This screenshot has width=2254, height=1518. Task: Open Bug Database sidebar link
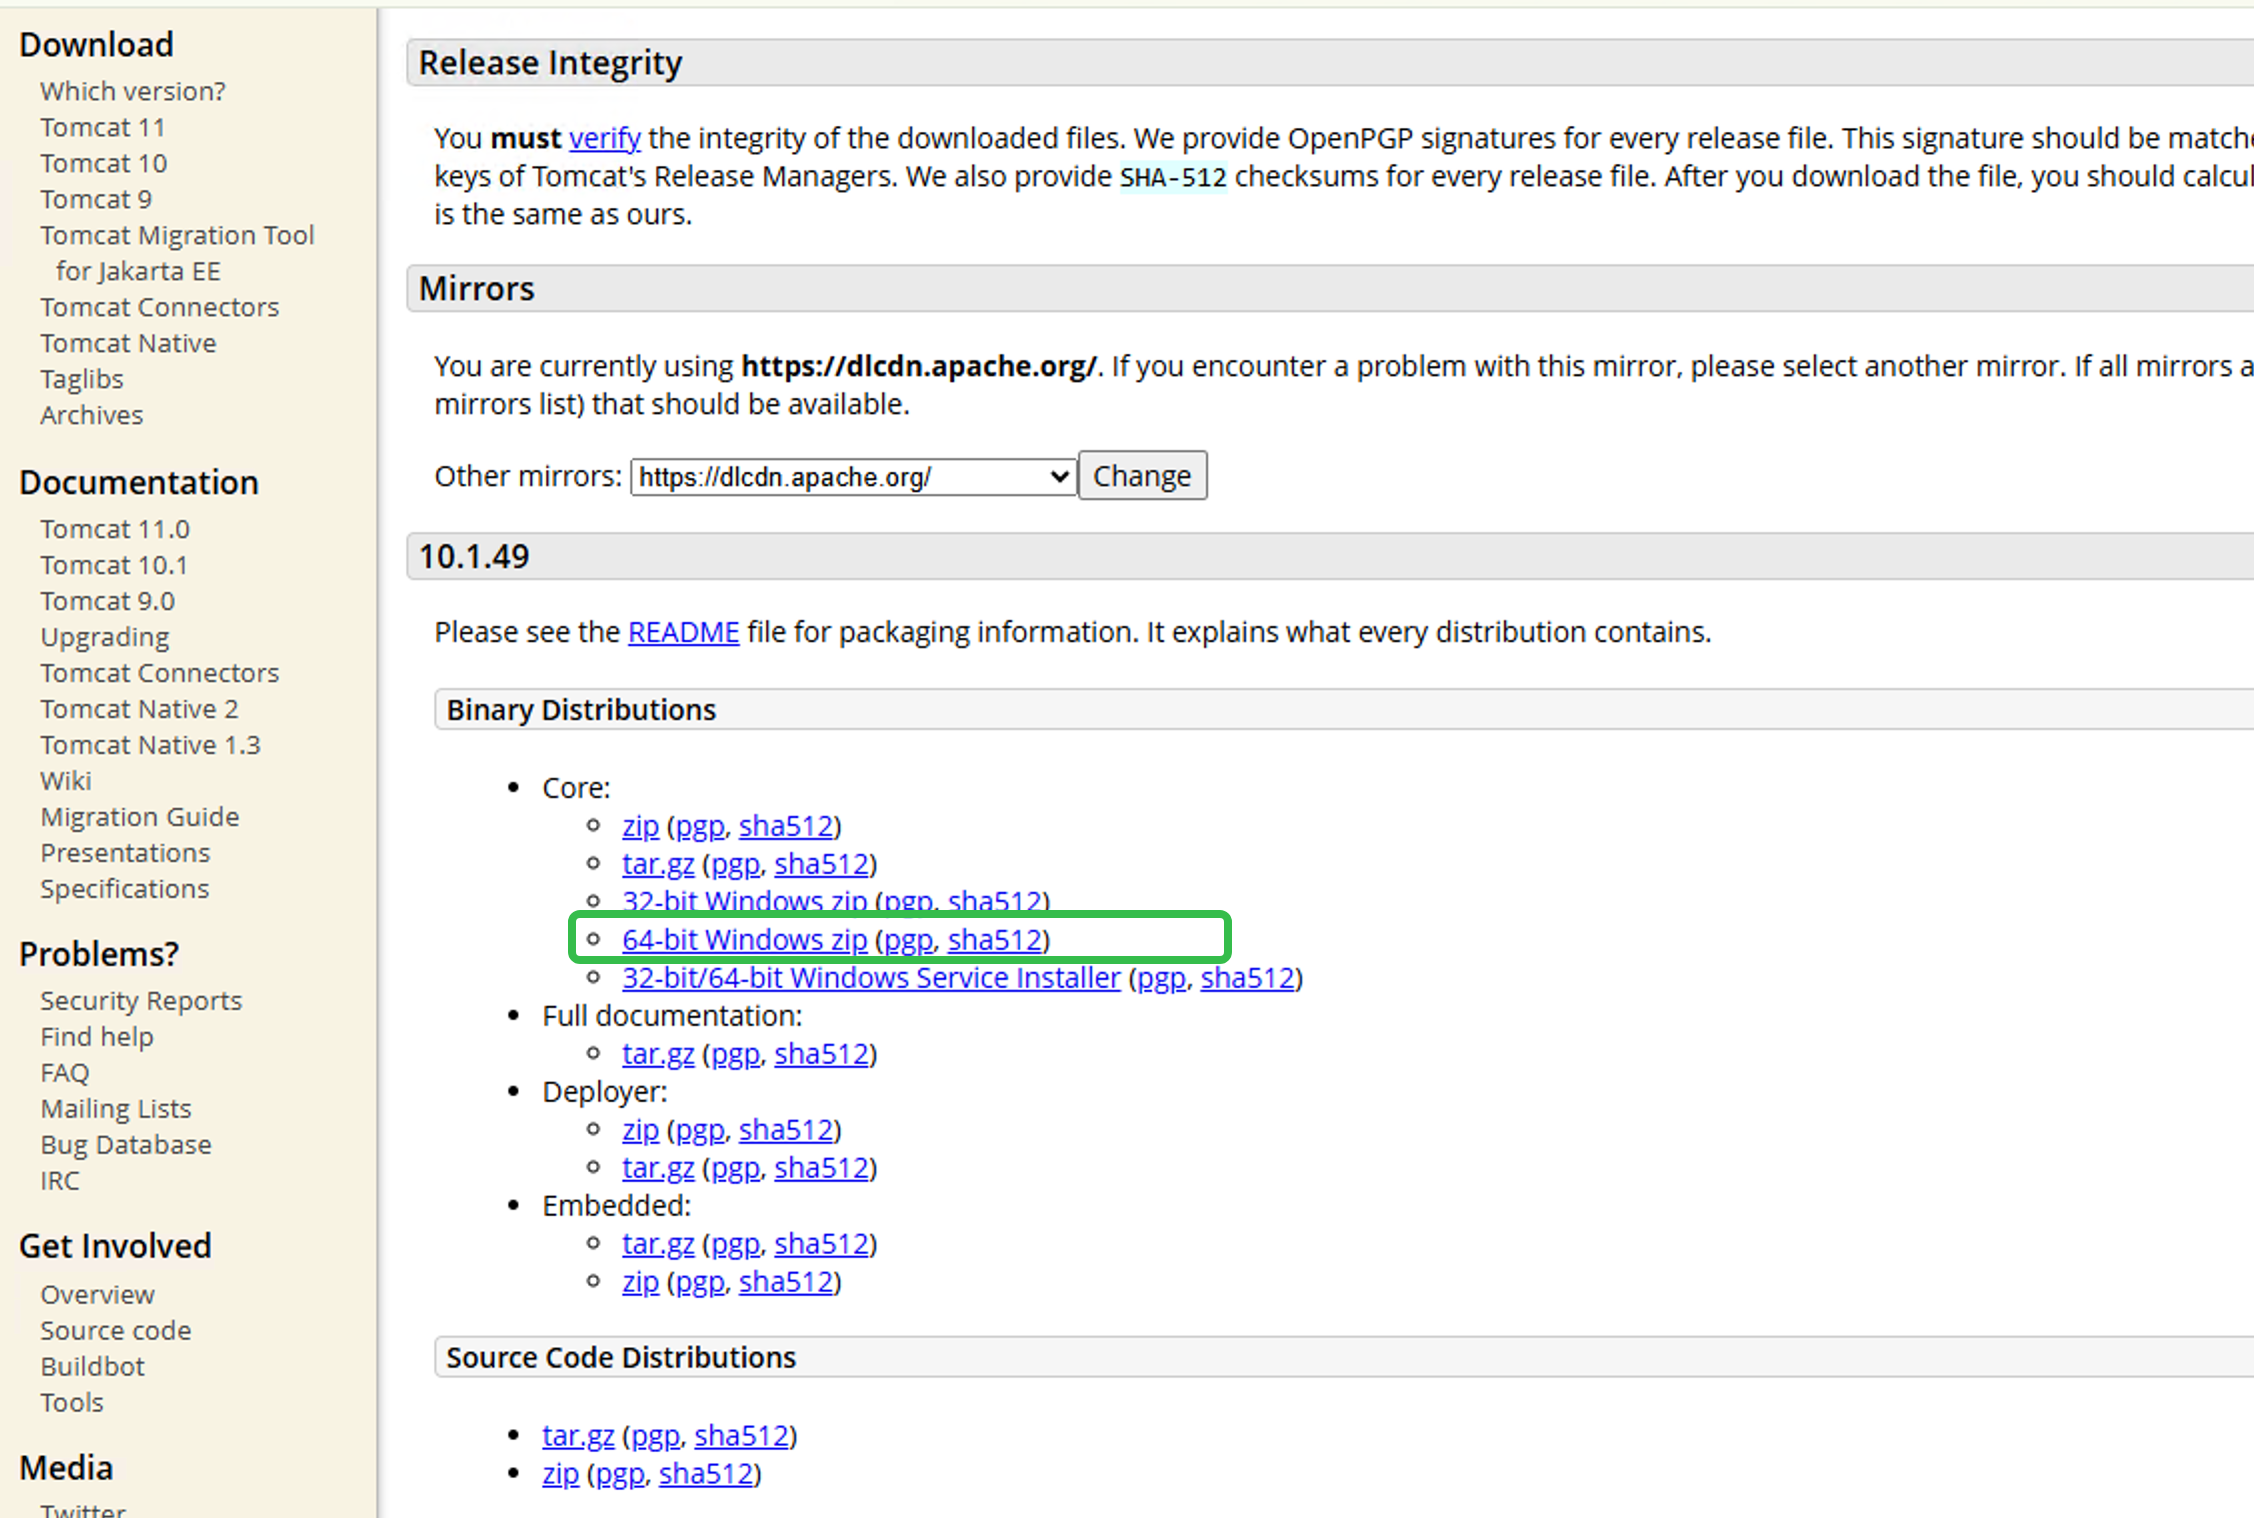tap(125, 1145)
